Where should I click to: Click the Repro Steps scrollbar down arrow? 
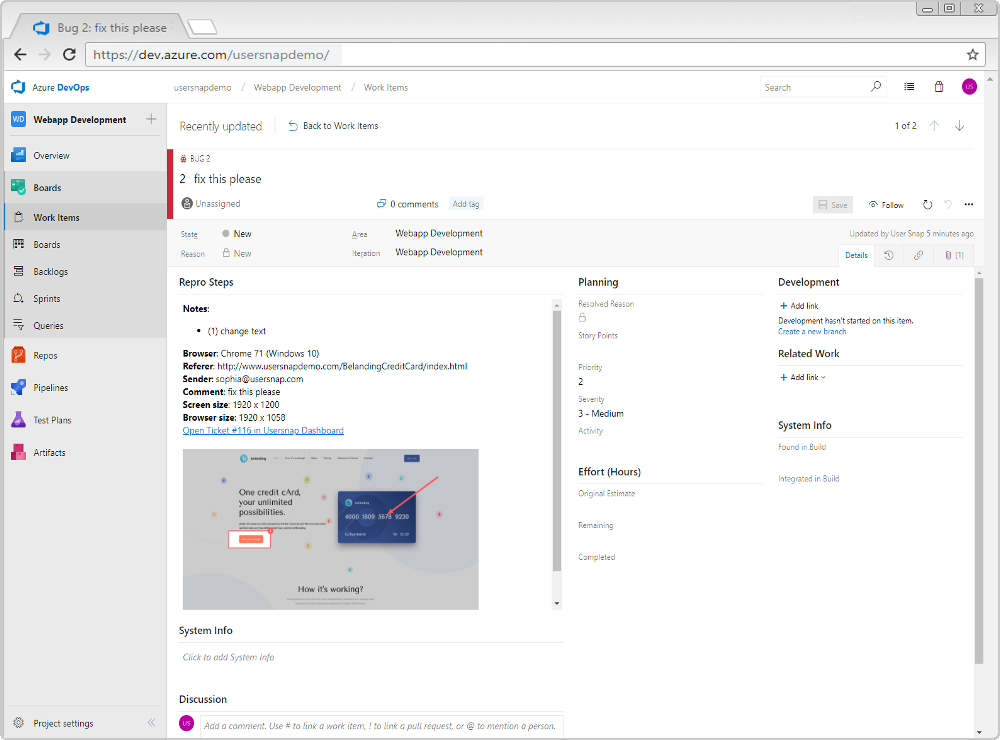tap(557, 603)
